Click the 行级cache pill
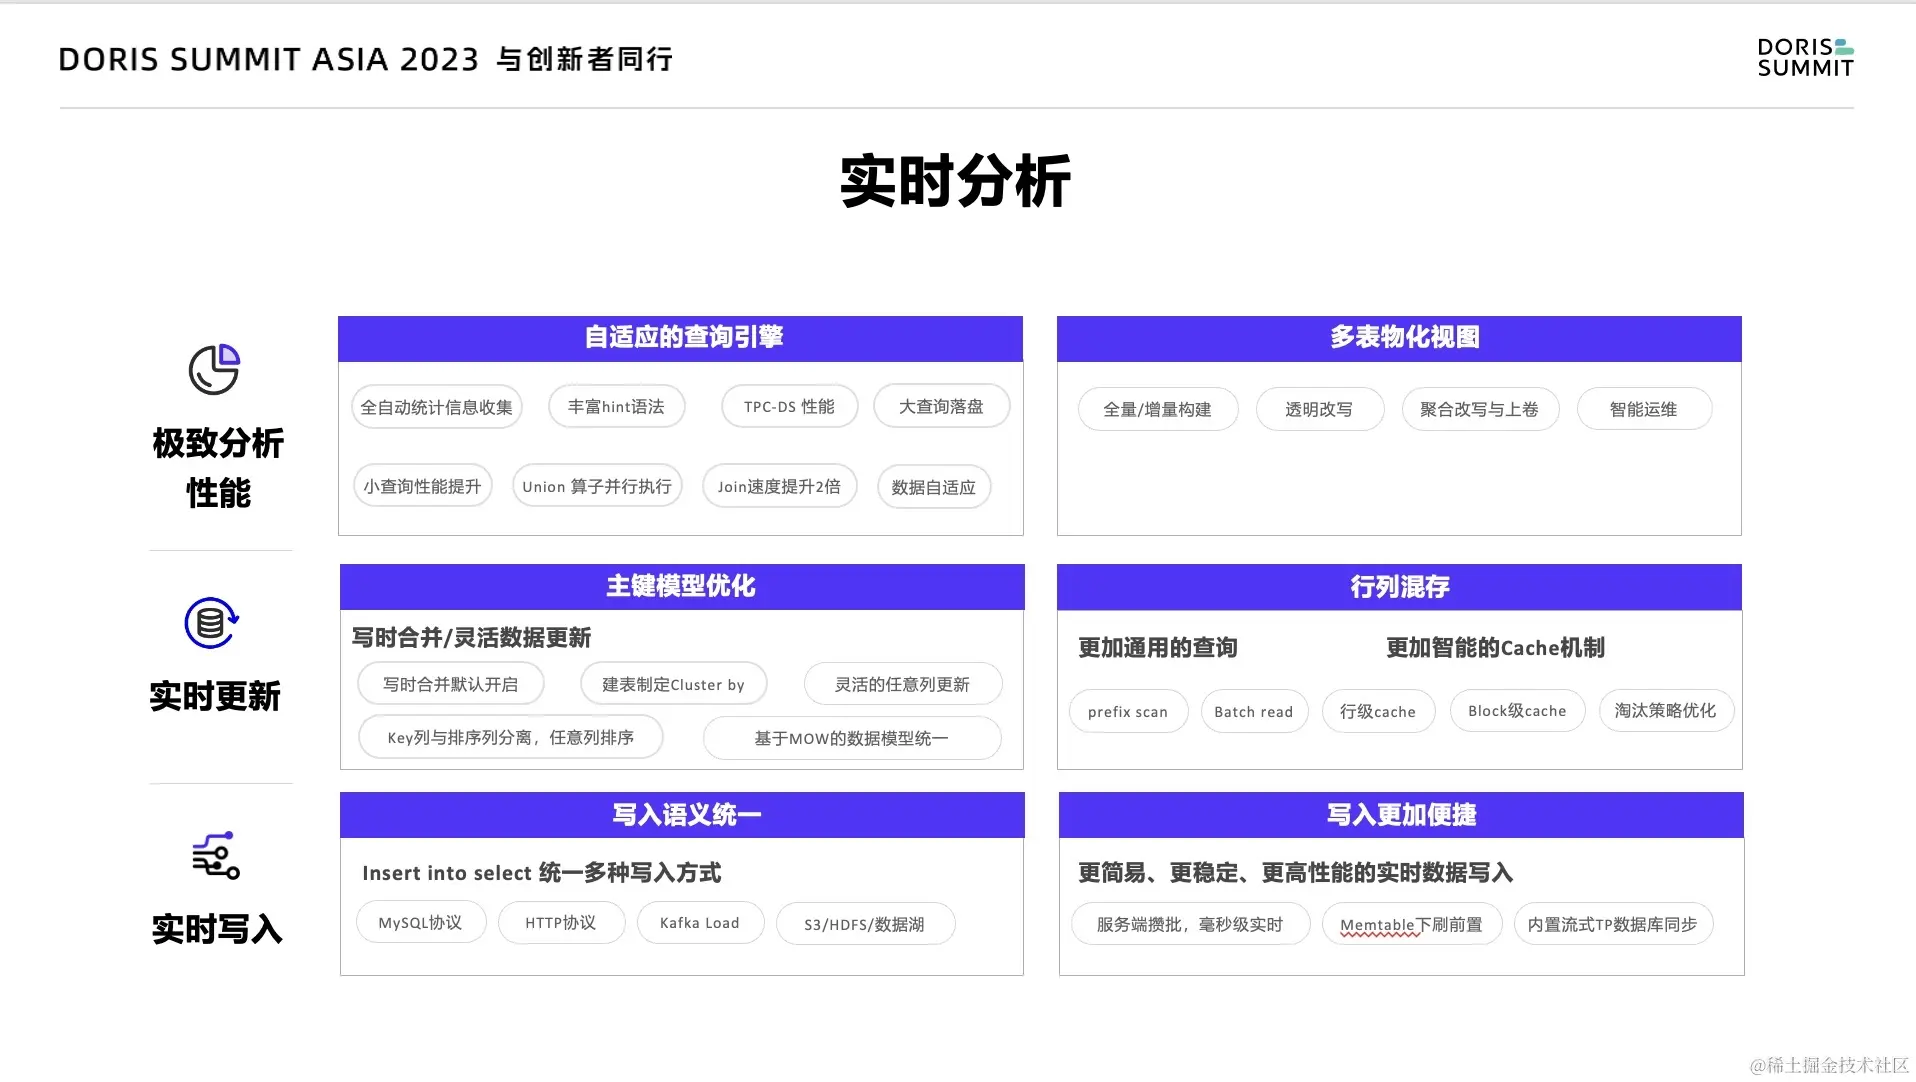The height and width of the screenshot is (1082, 1916). [1378, 711]
